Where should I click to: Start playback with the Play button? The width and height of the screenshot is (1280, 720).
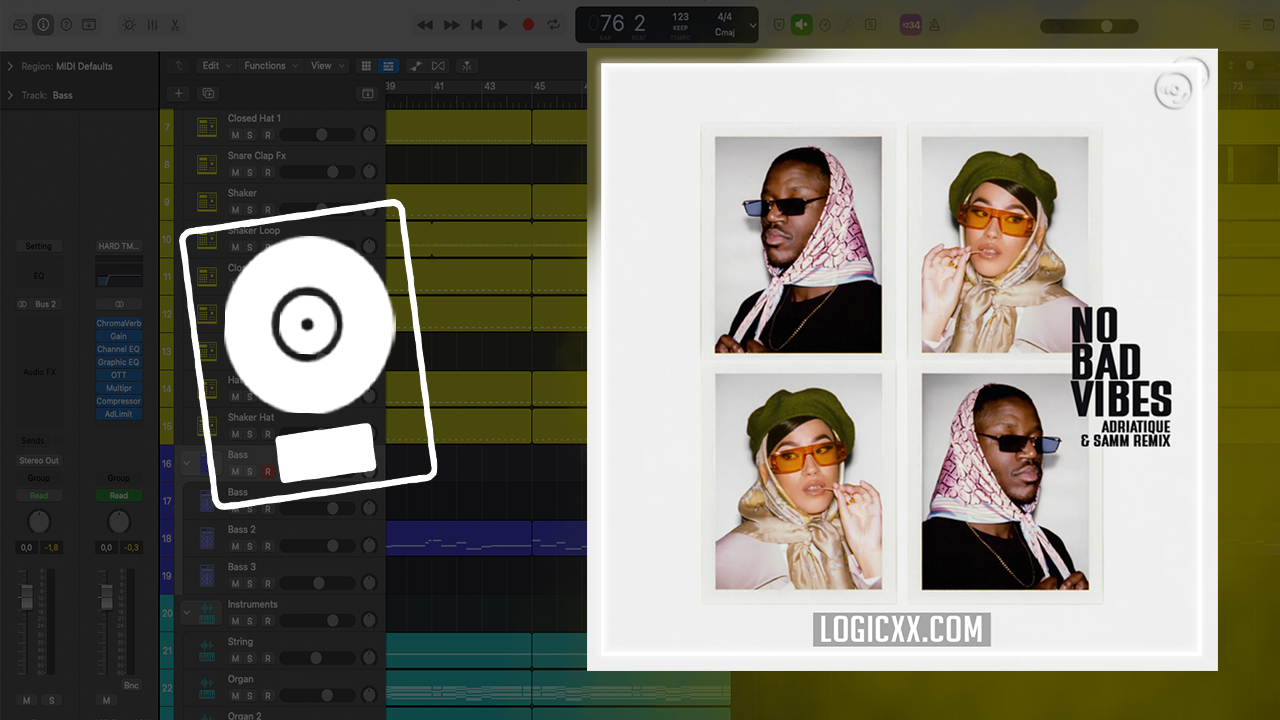click(x=503, y=25)
